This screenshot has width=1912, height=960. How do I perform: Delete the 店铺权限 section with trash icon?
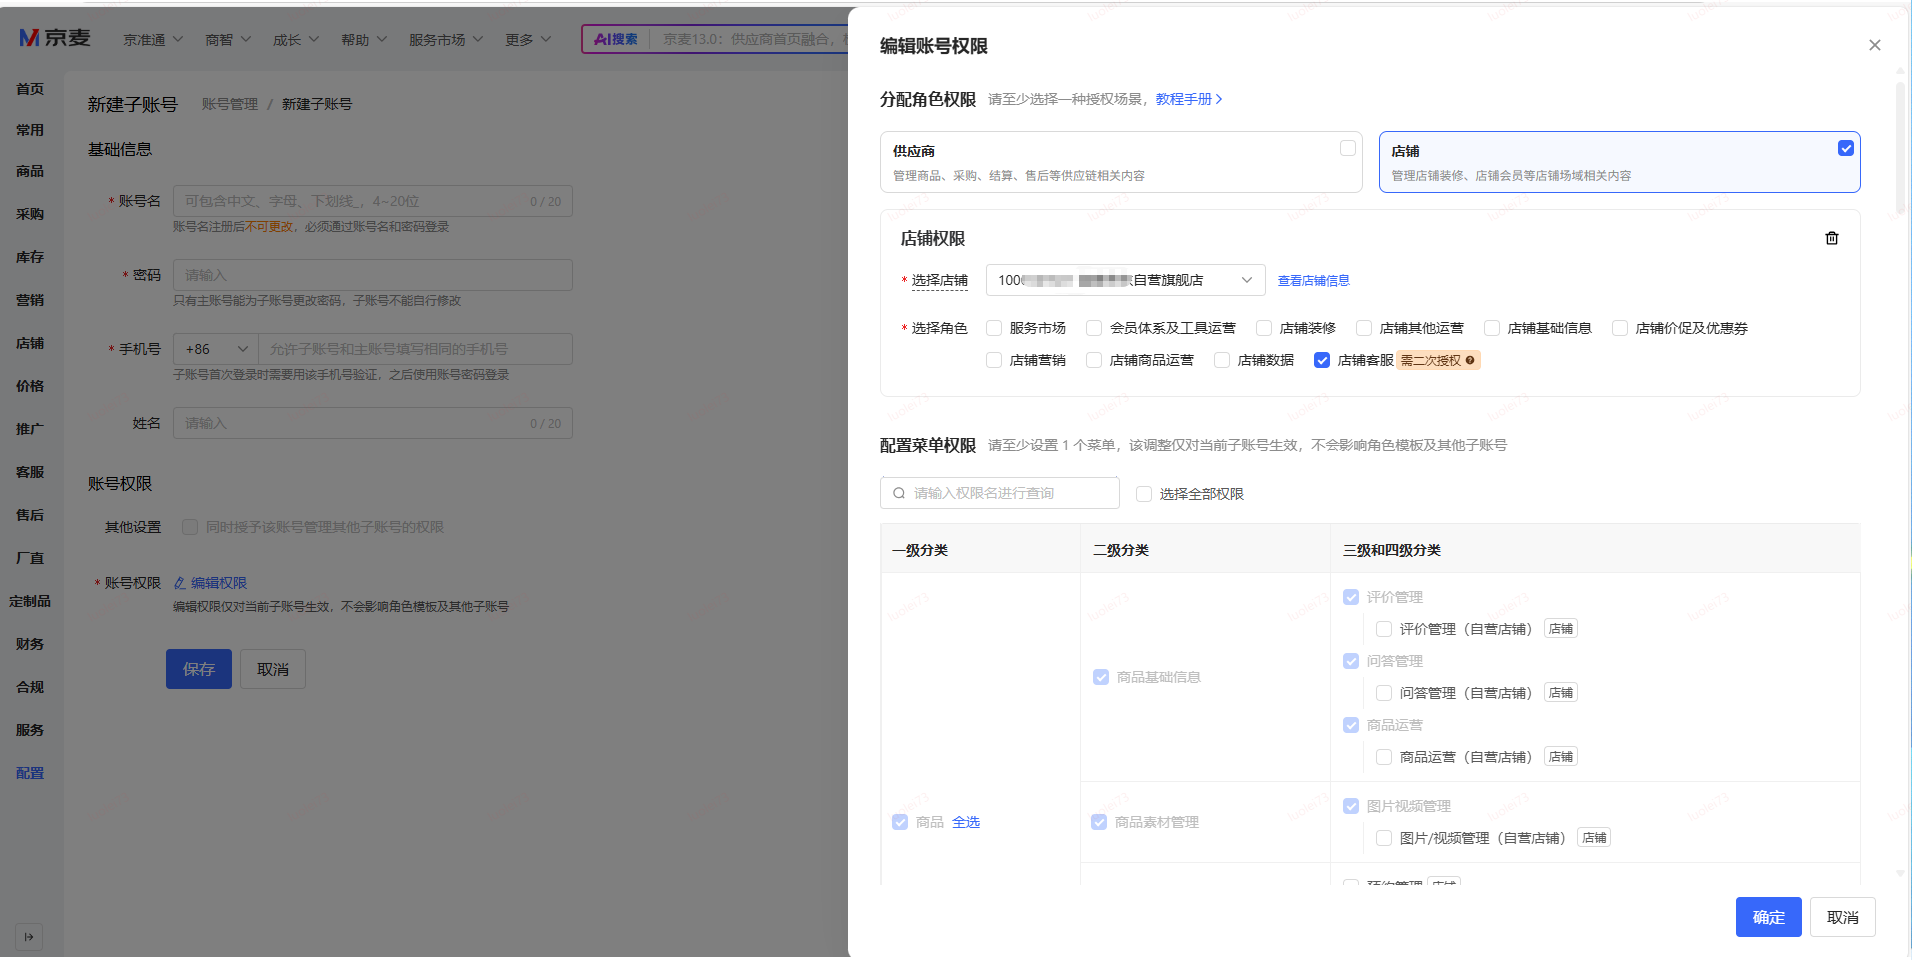pyautogui.click(x=1831, y=238)
